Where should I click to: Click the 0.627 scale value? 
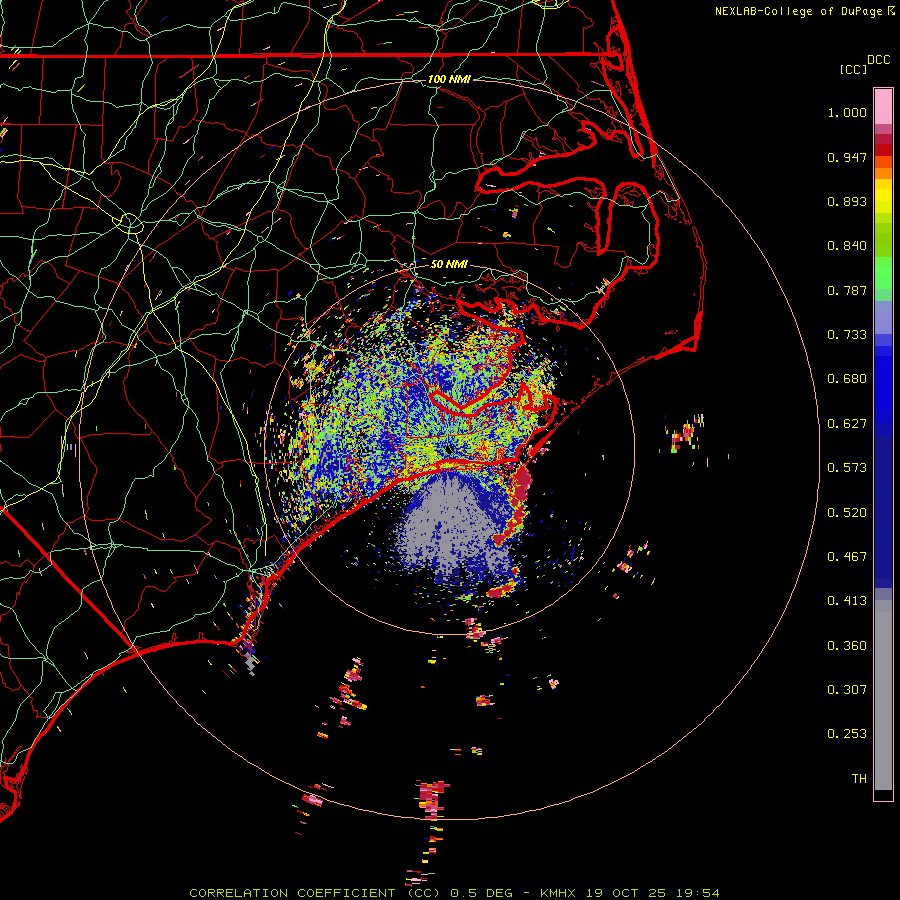[847, 424]
